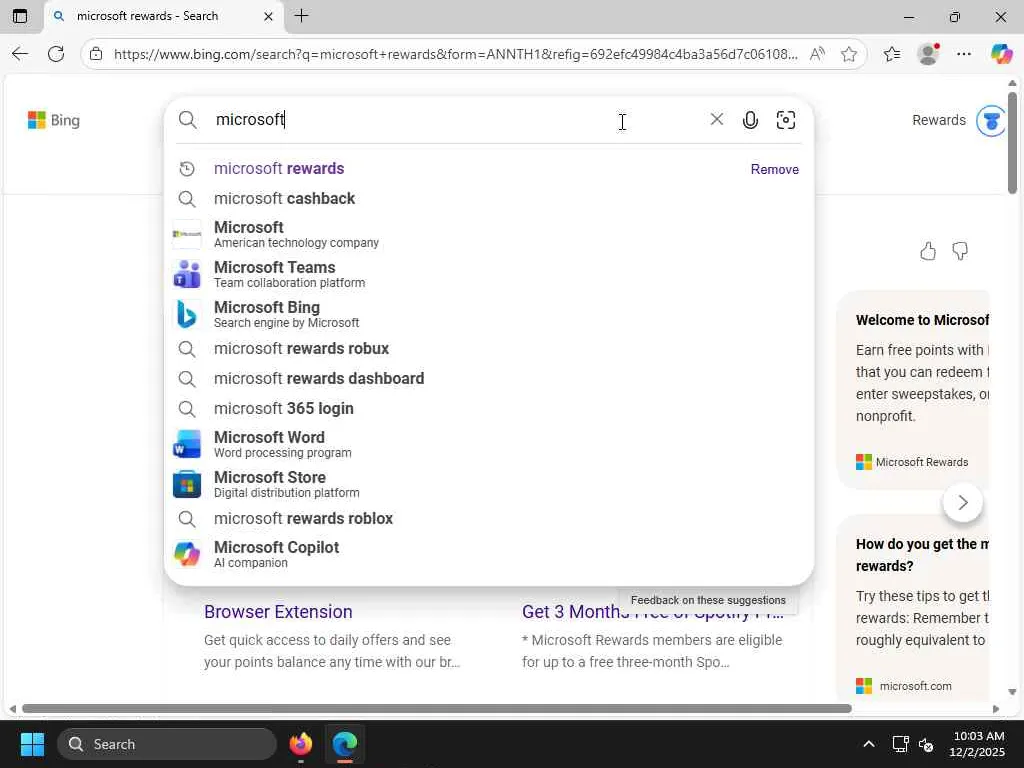Show hidden system tray icons

click(869, 744)
